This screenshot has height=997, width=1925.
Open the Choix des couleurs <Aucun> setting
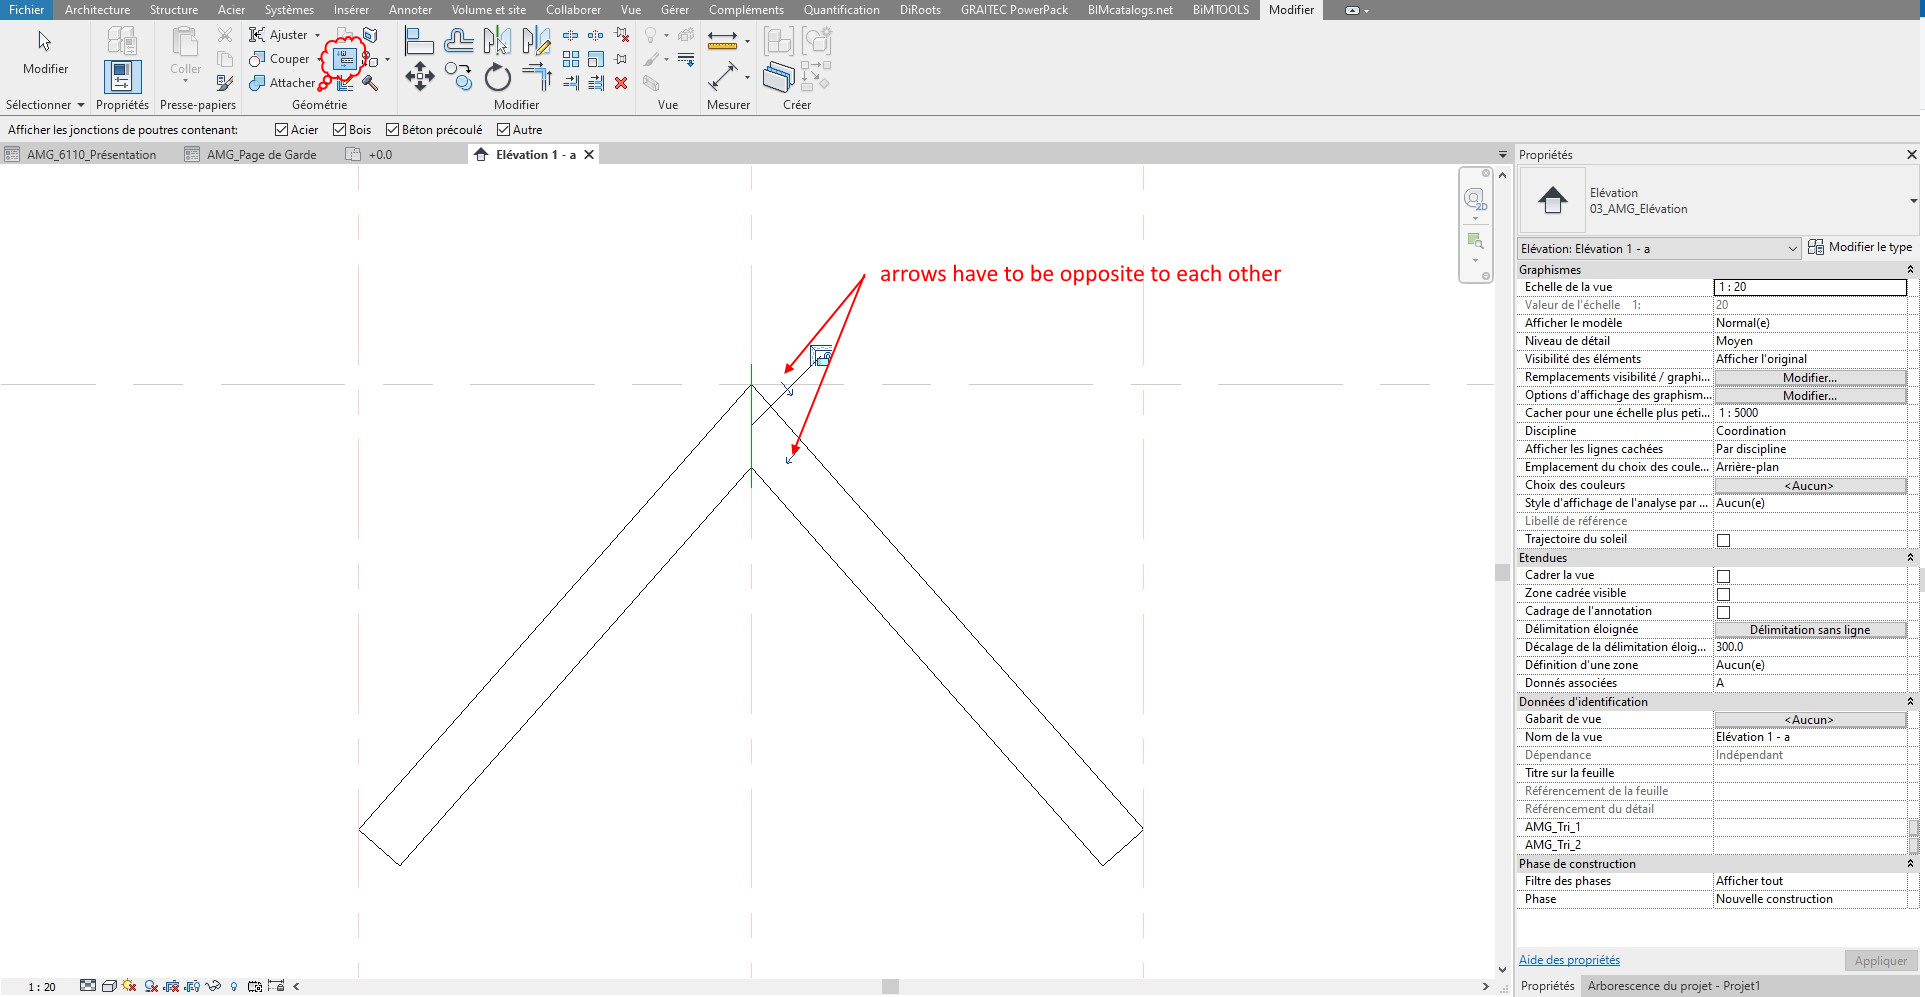point(1810,486)
